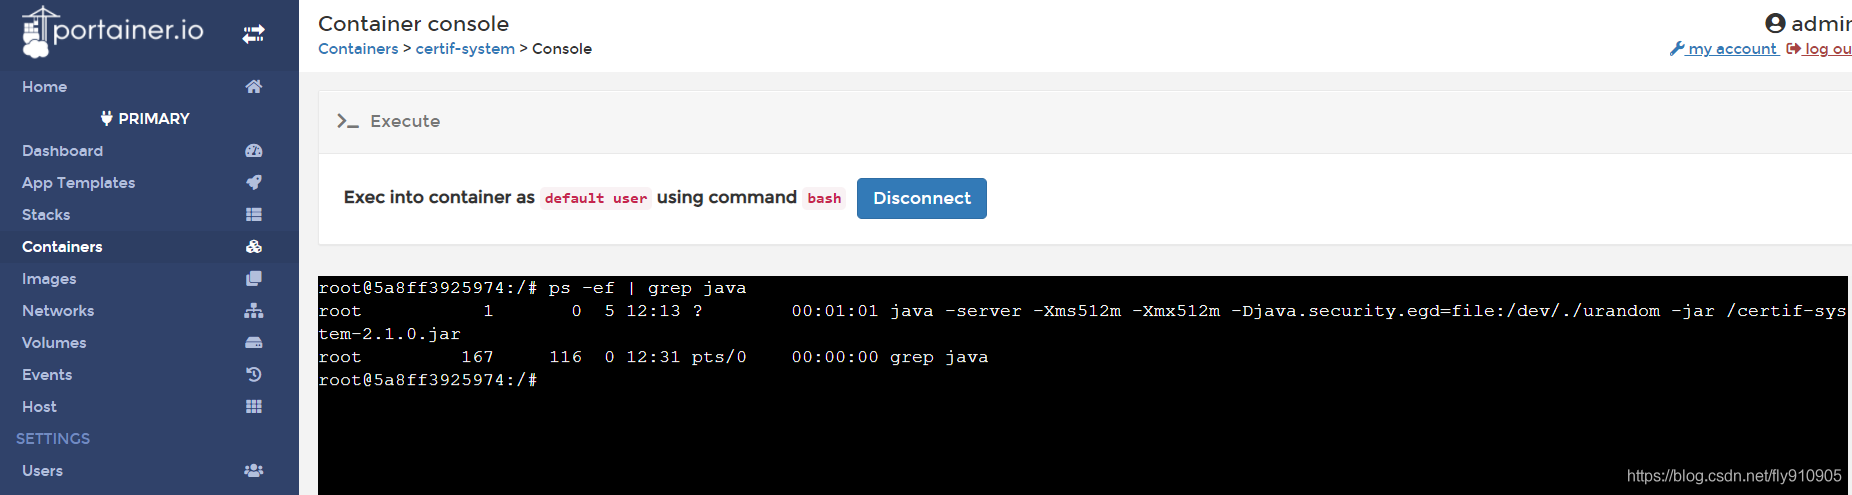Image resolution: width=1852 pixels, height=495 pixels.
Task: Click the App Templates rocket icon
Action: pyautogui.click(x=254, y=183)
